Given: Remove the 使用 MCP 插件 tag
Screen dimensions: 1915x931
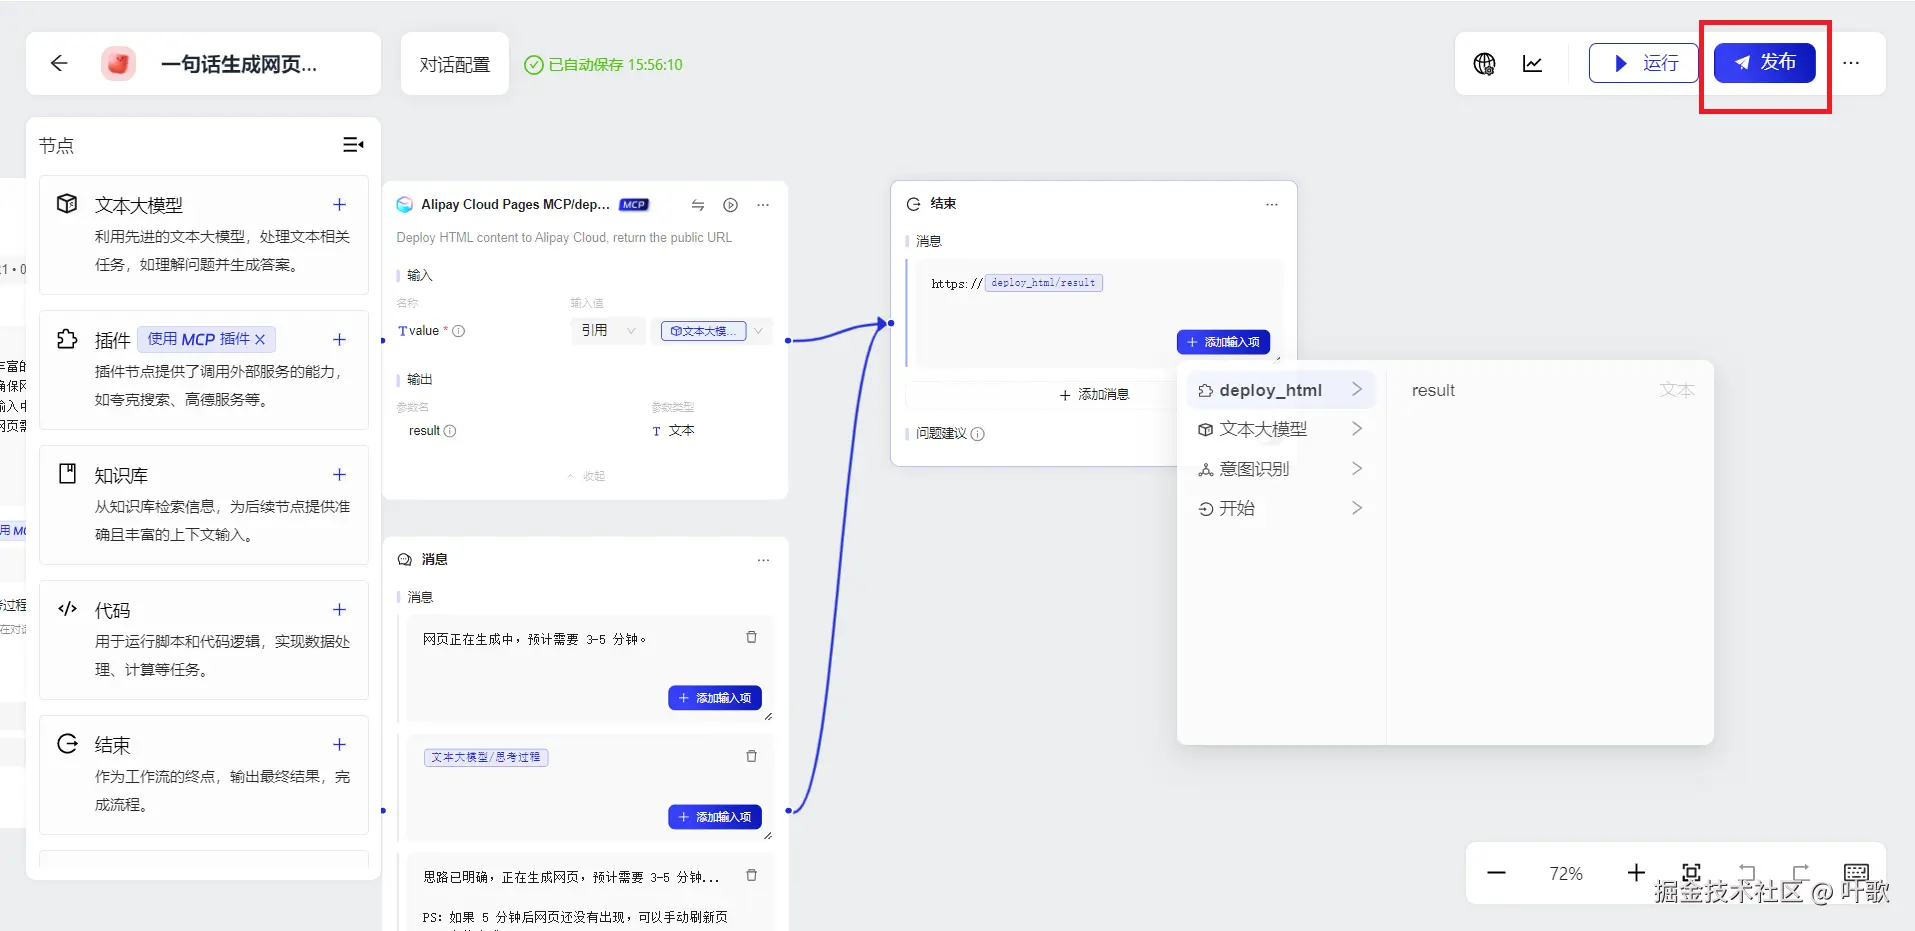Looking at the screenshot, I should (x=260, y=340).
